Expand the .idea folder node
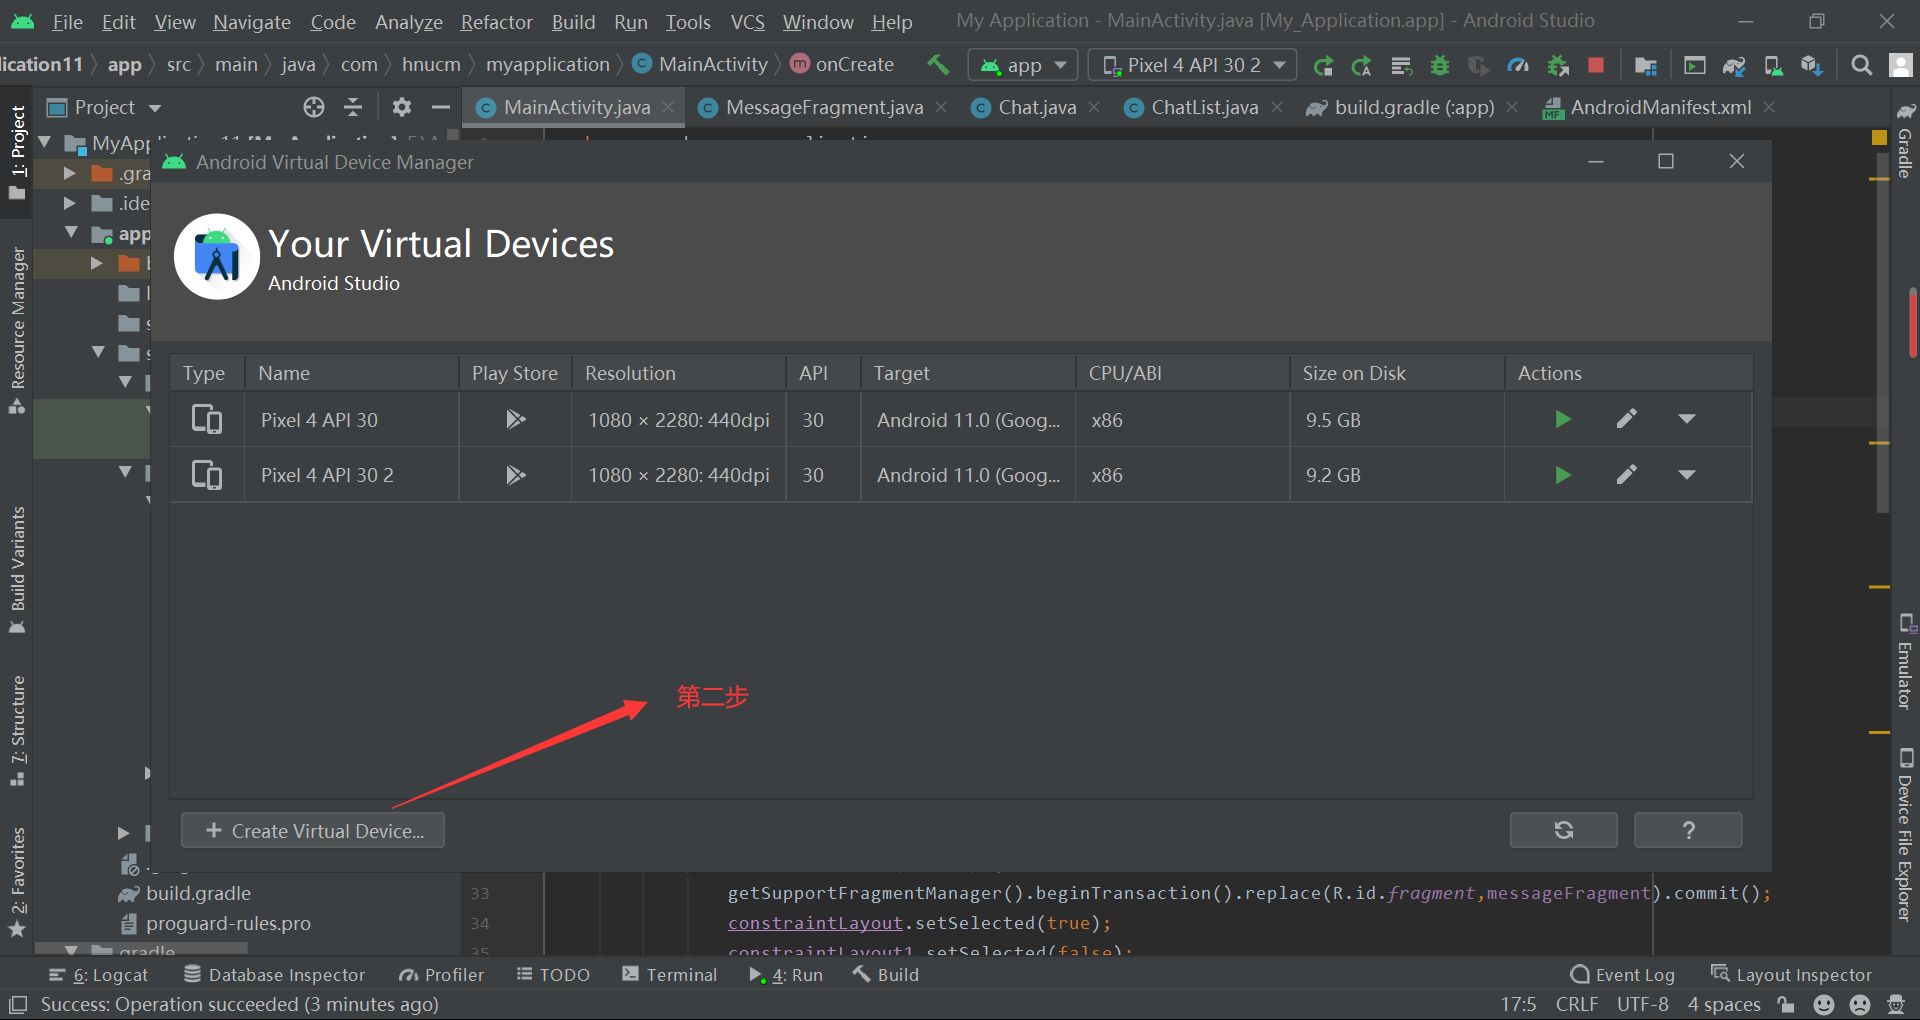The width and height of the screenshot is (1920, 1020). 70,203
